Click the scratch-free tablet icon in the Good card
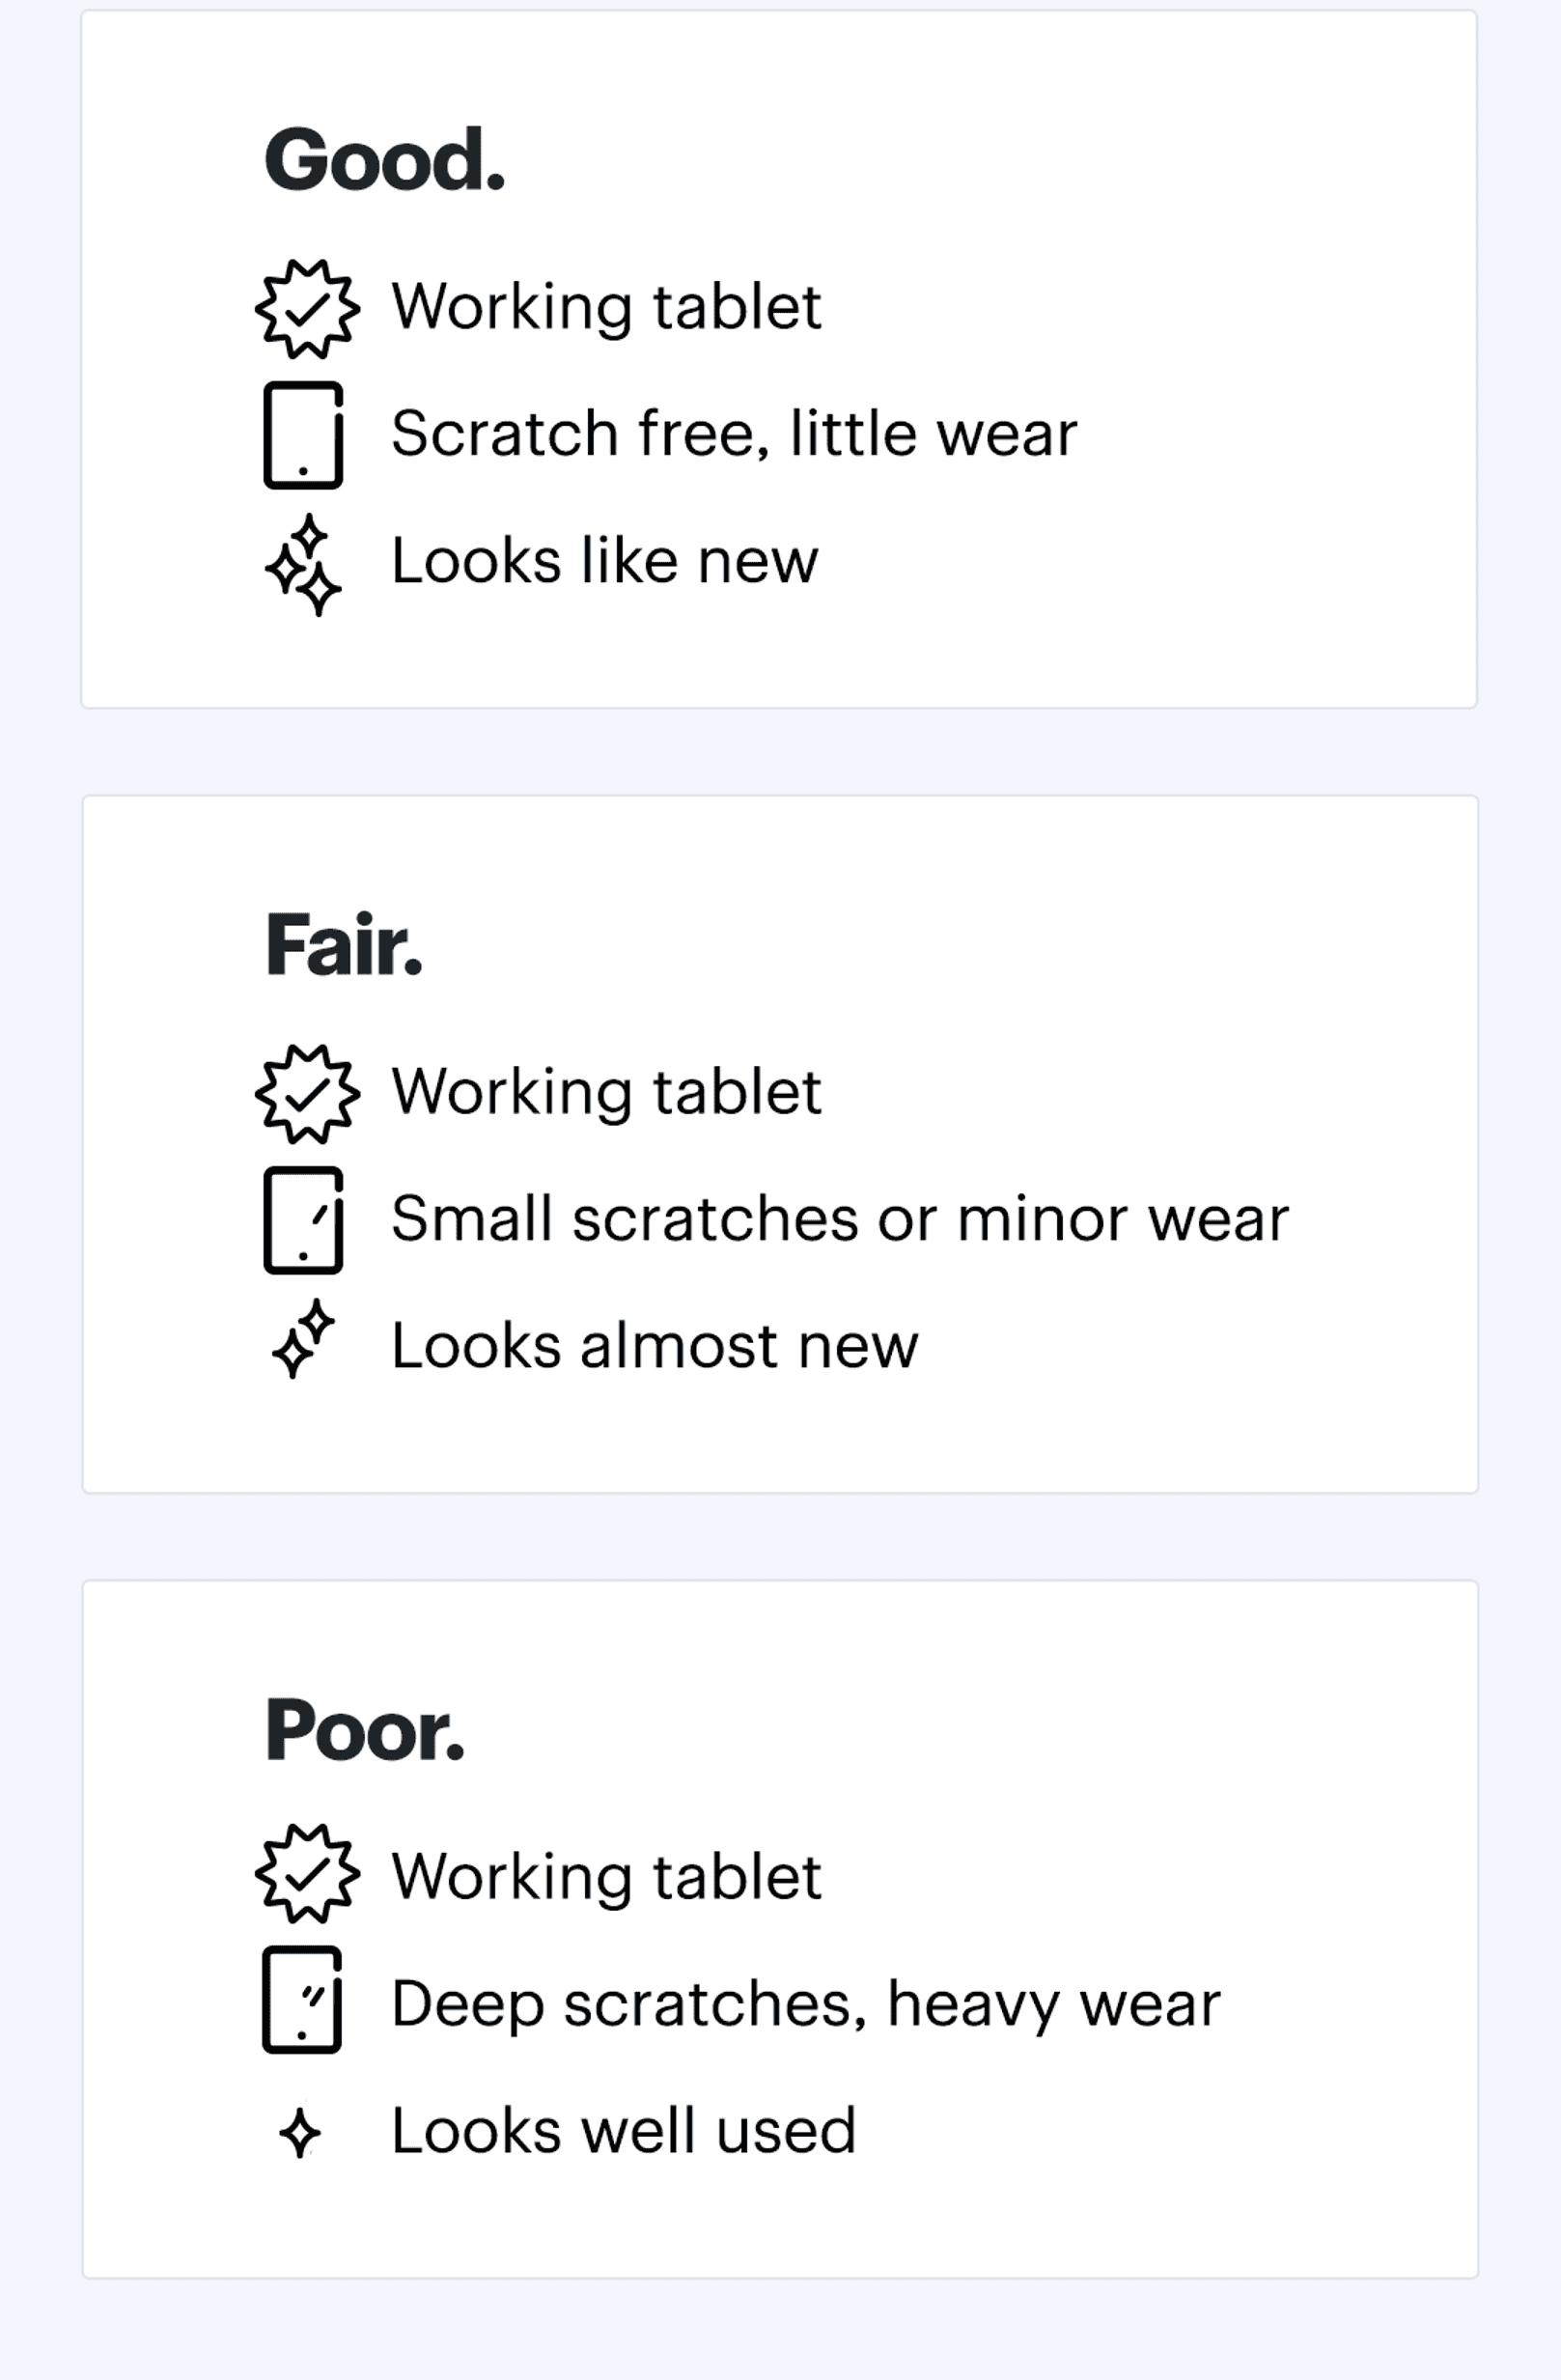1561x2380 pixels. pyautogui.click(x=303, y=435)
